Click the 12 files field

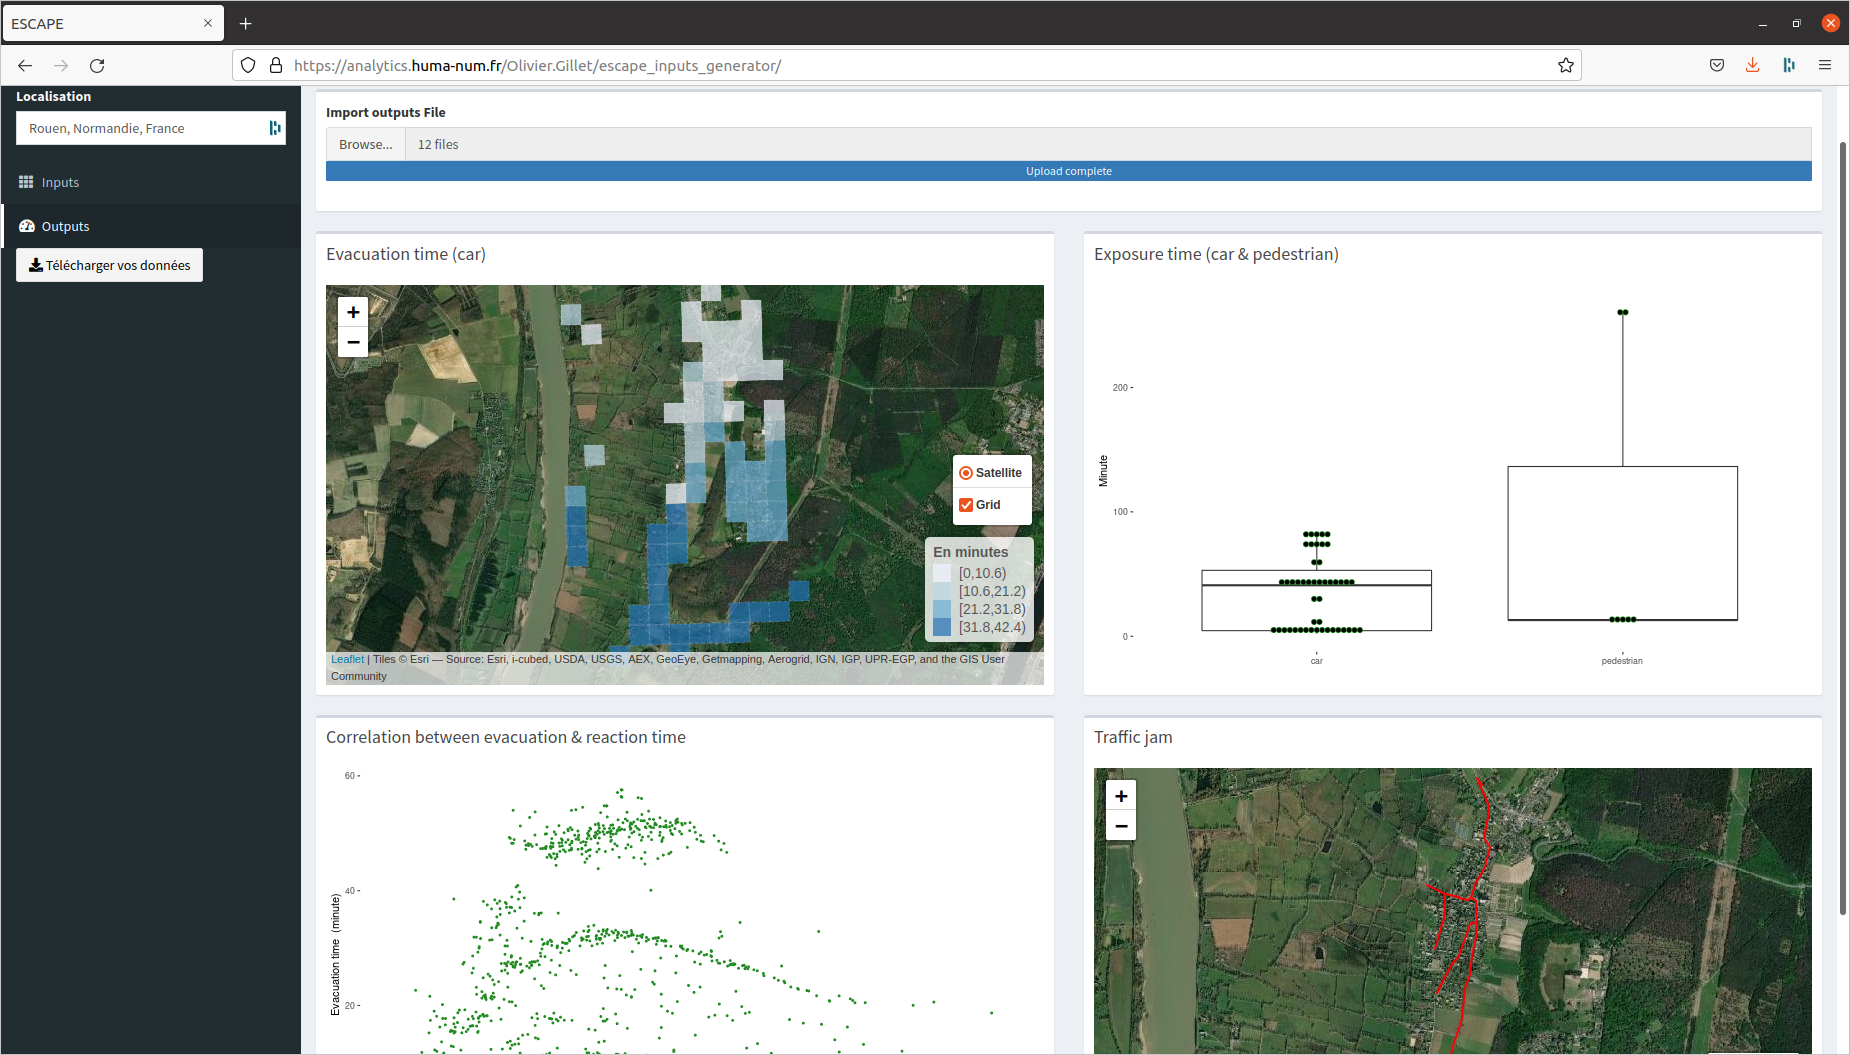pos(1108,144)
